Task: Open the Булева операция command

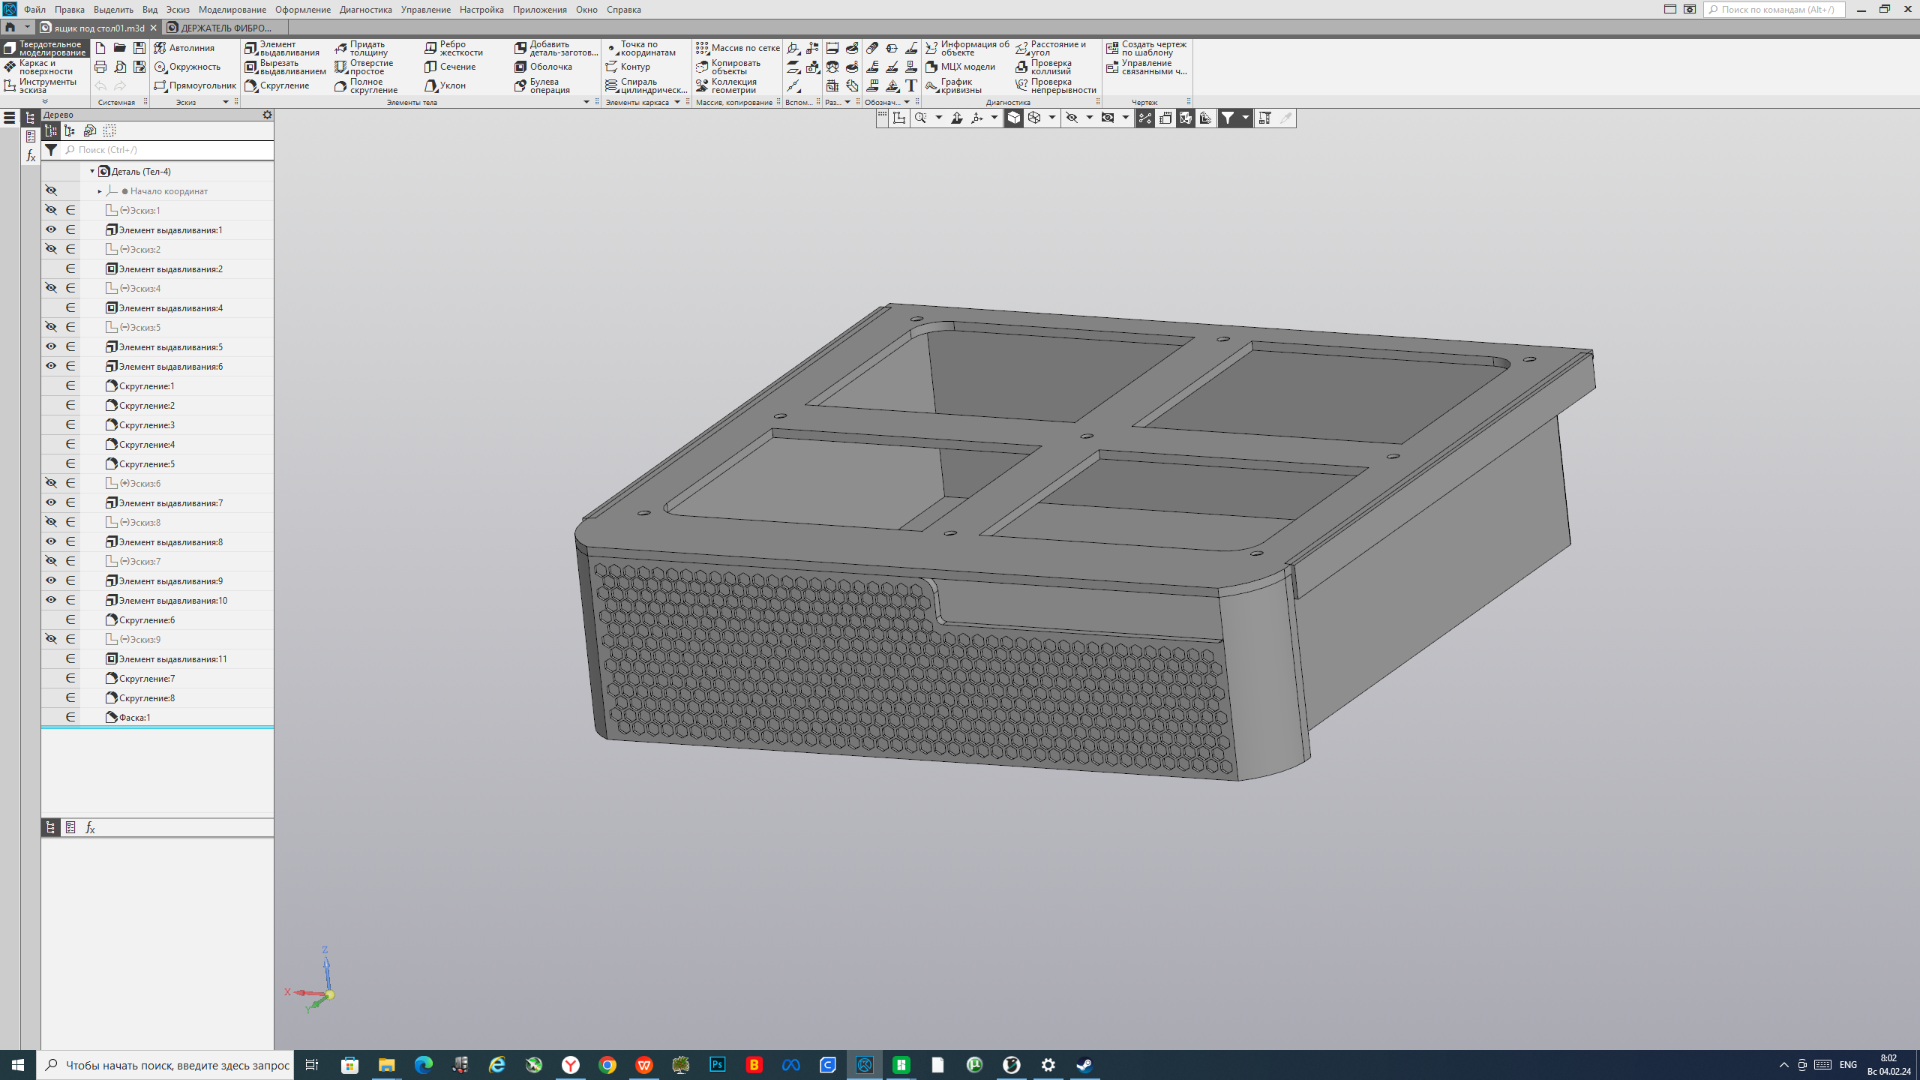Action: click(x=542, y=86)
